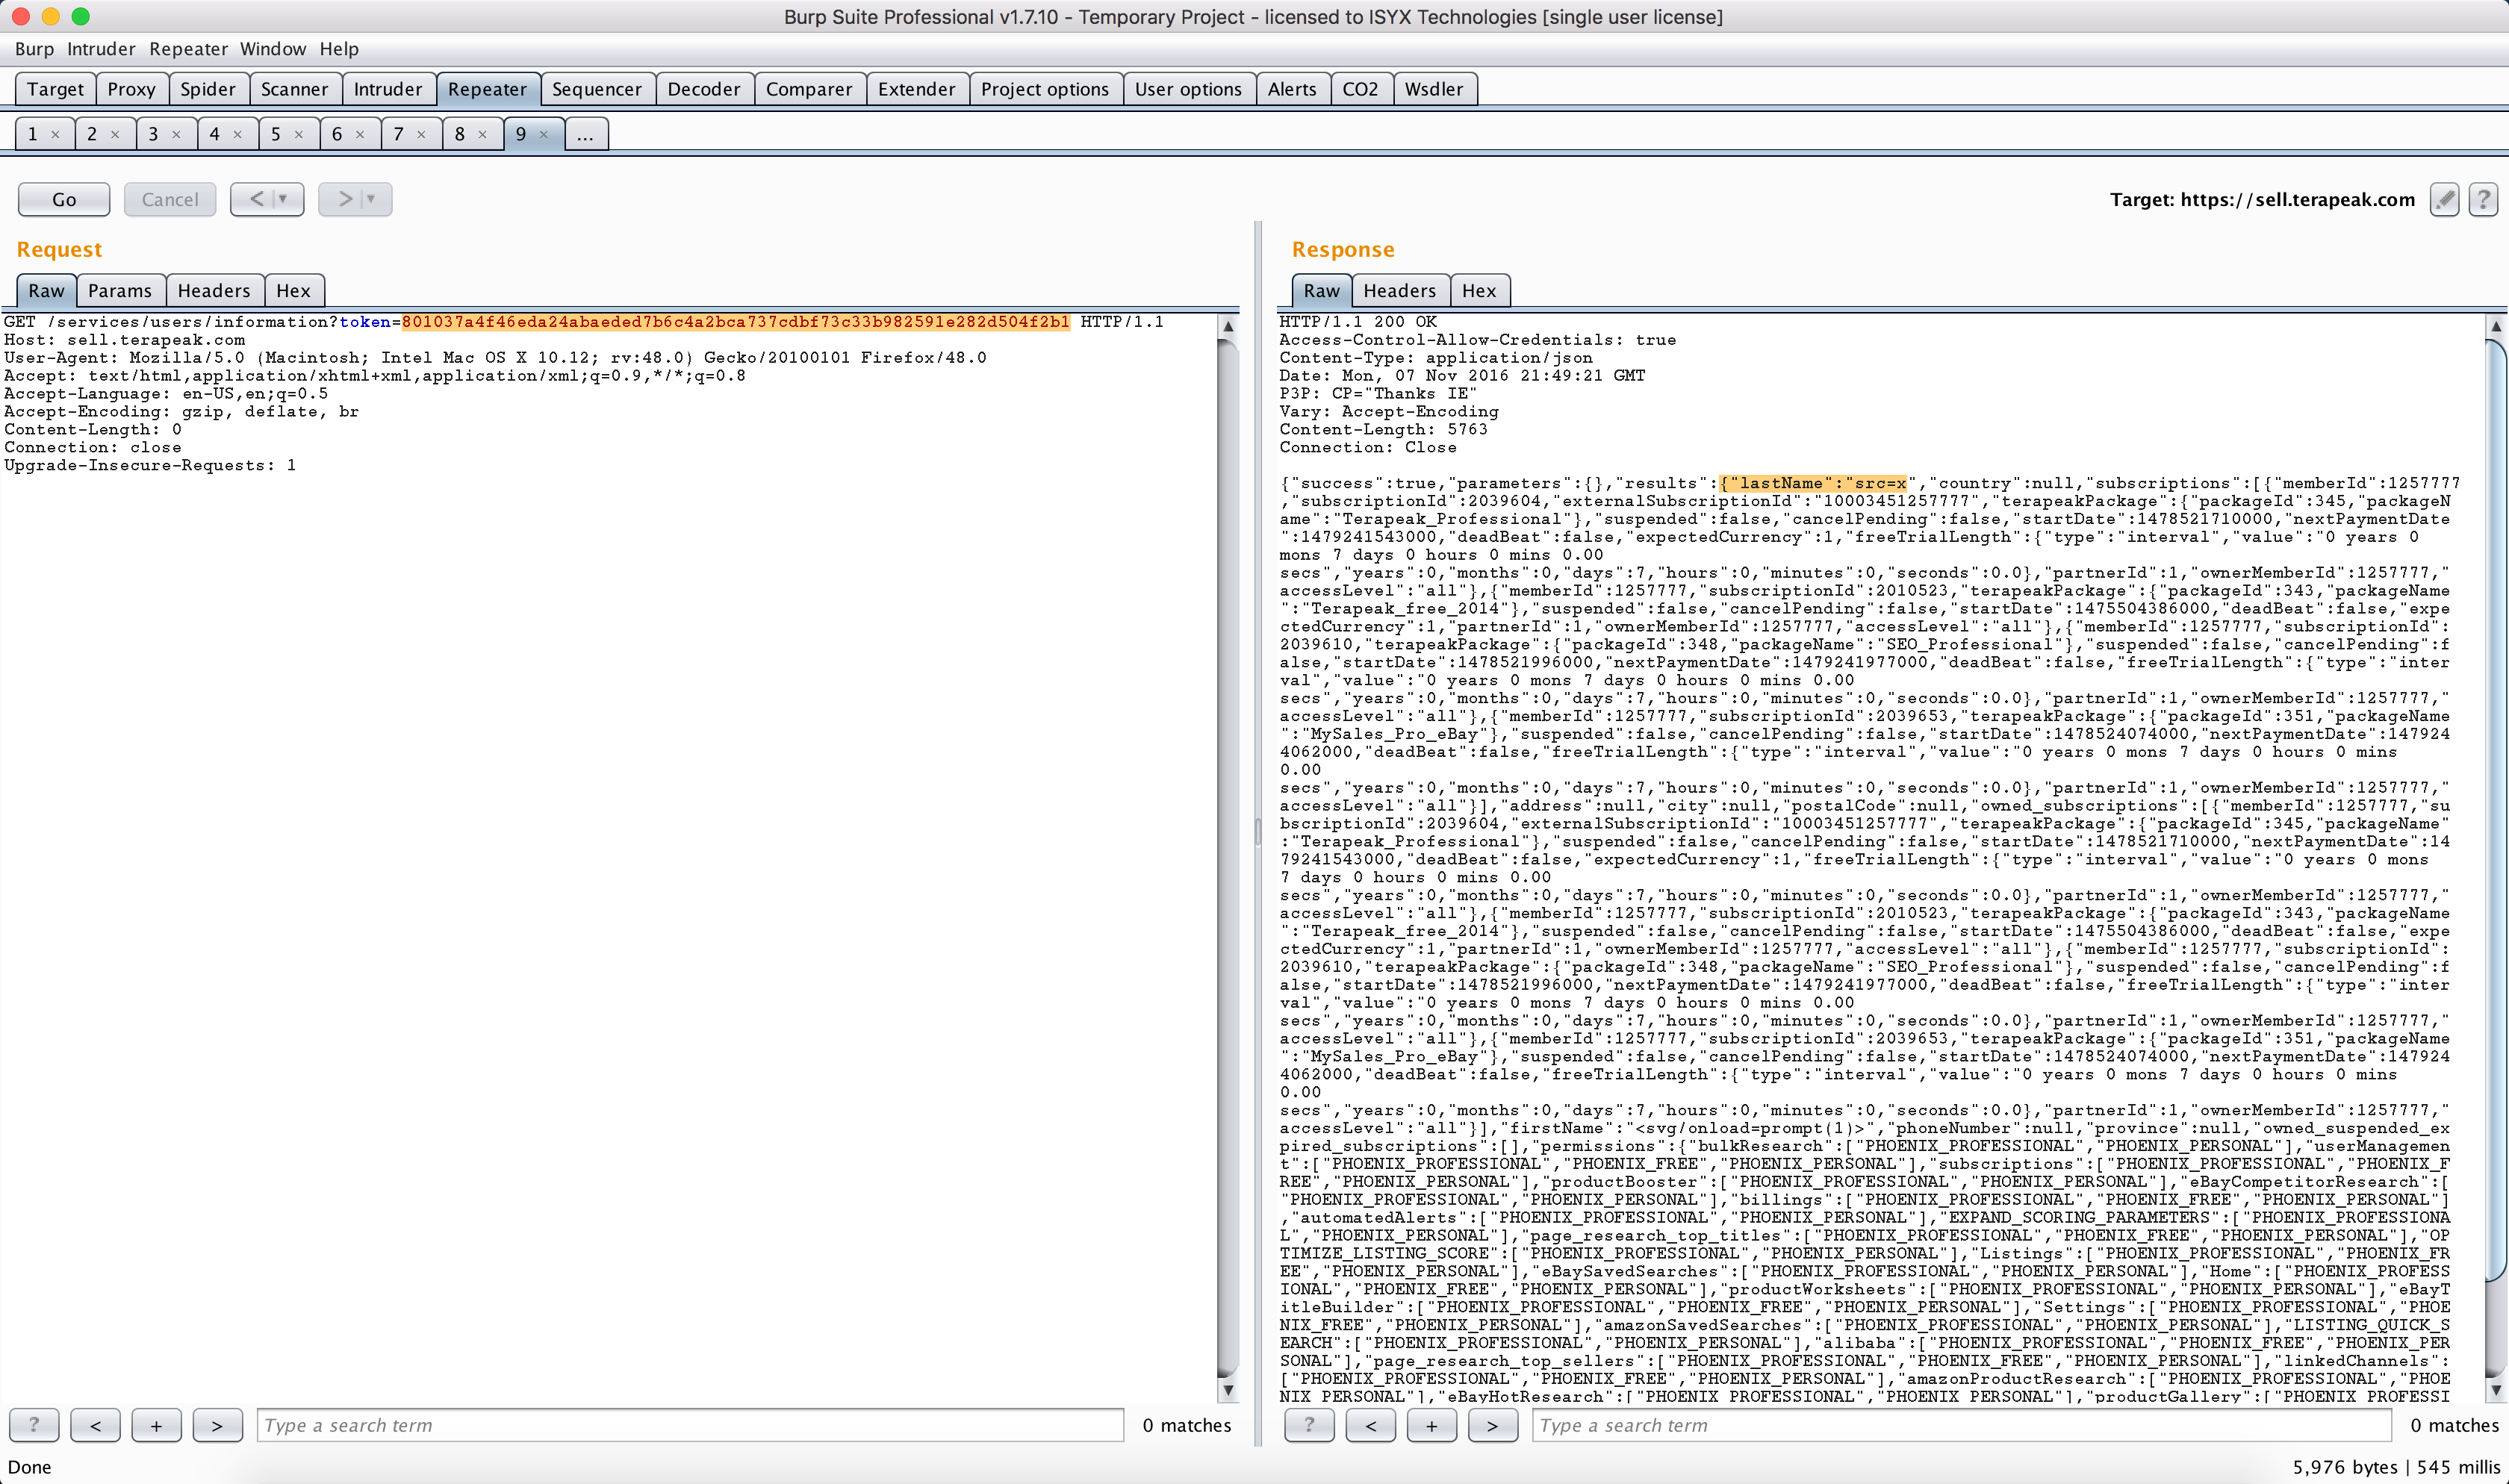
Task: Open the help icon next to target
Action: 2483,199
